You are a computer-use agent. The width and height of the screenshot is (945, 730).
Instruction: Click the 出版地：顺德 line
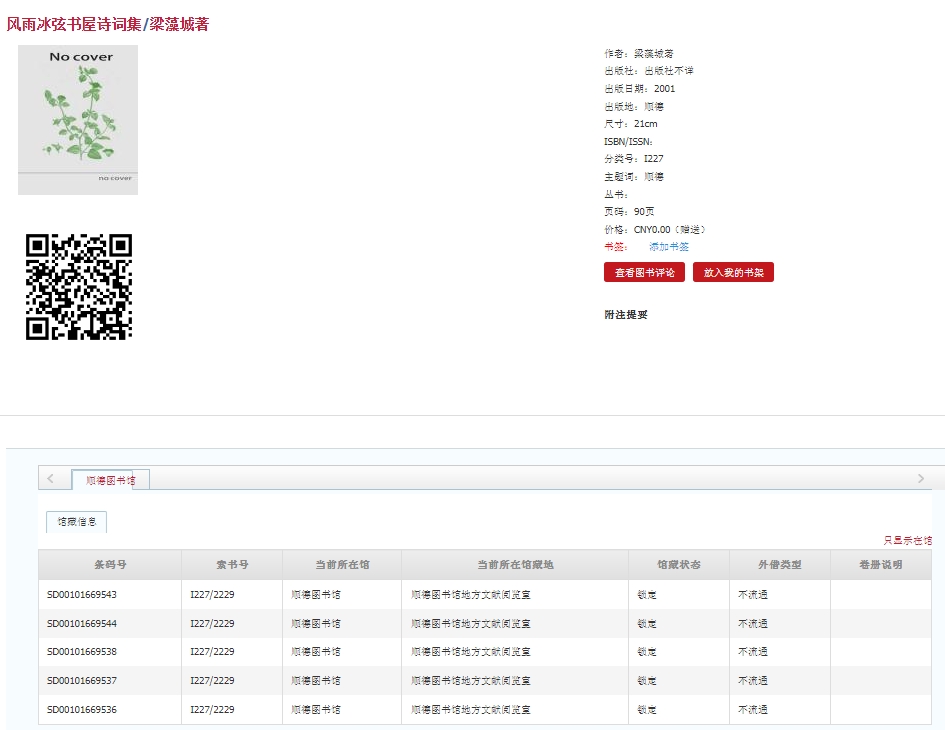click(634, 107)
